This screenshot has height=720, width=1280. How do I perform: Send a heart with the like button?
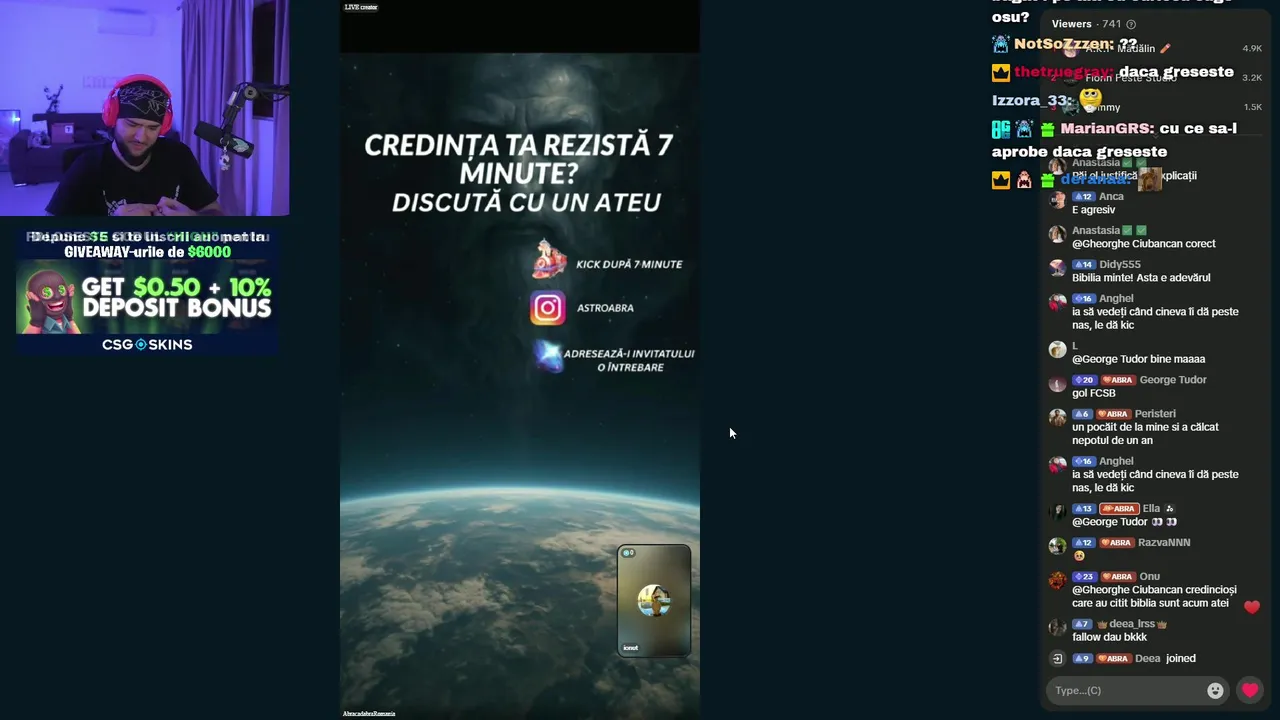pyautogui.click(x=1249, y=690)
